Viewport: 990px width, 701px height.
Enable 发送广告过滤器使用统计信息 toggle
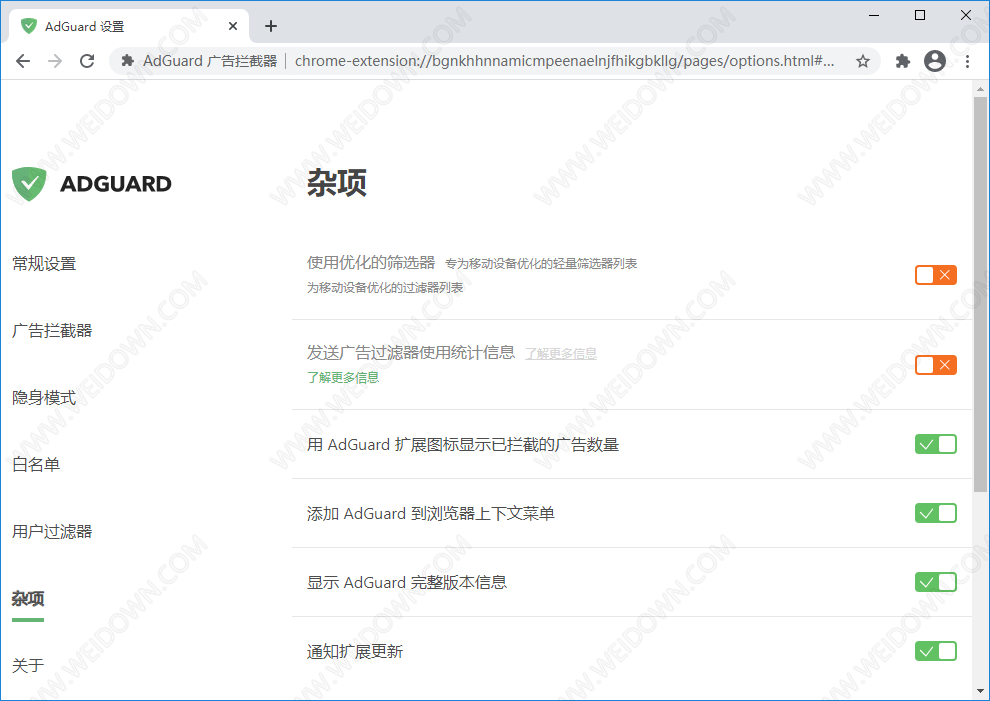[936, 364]
